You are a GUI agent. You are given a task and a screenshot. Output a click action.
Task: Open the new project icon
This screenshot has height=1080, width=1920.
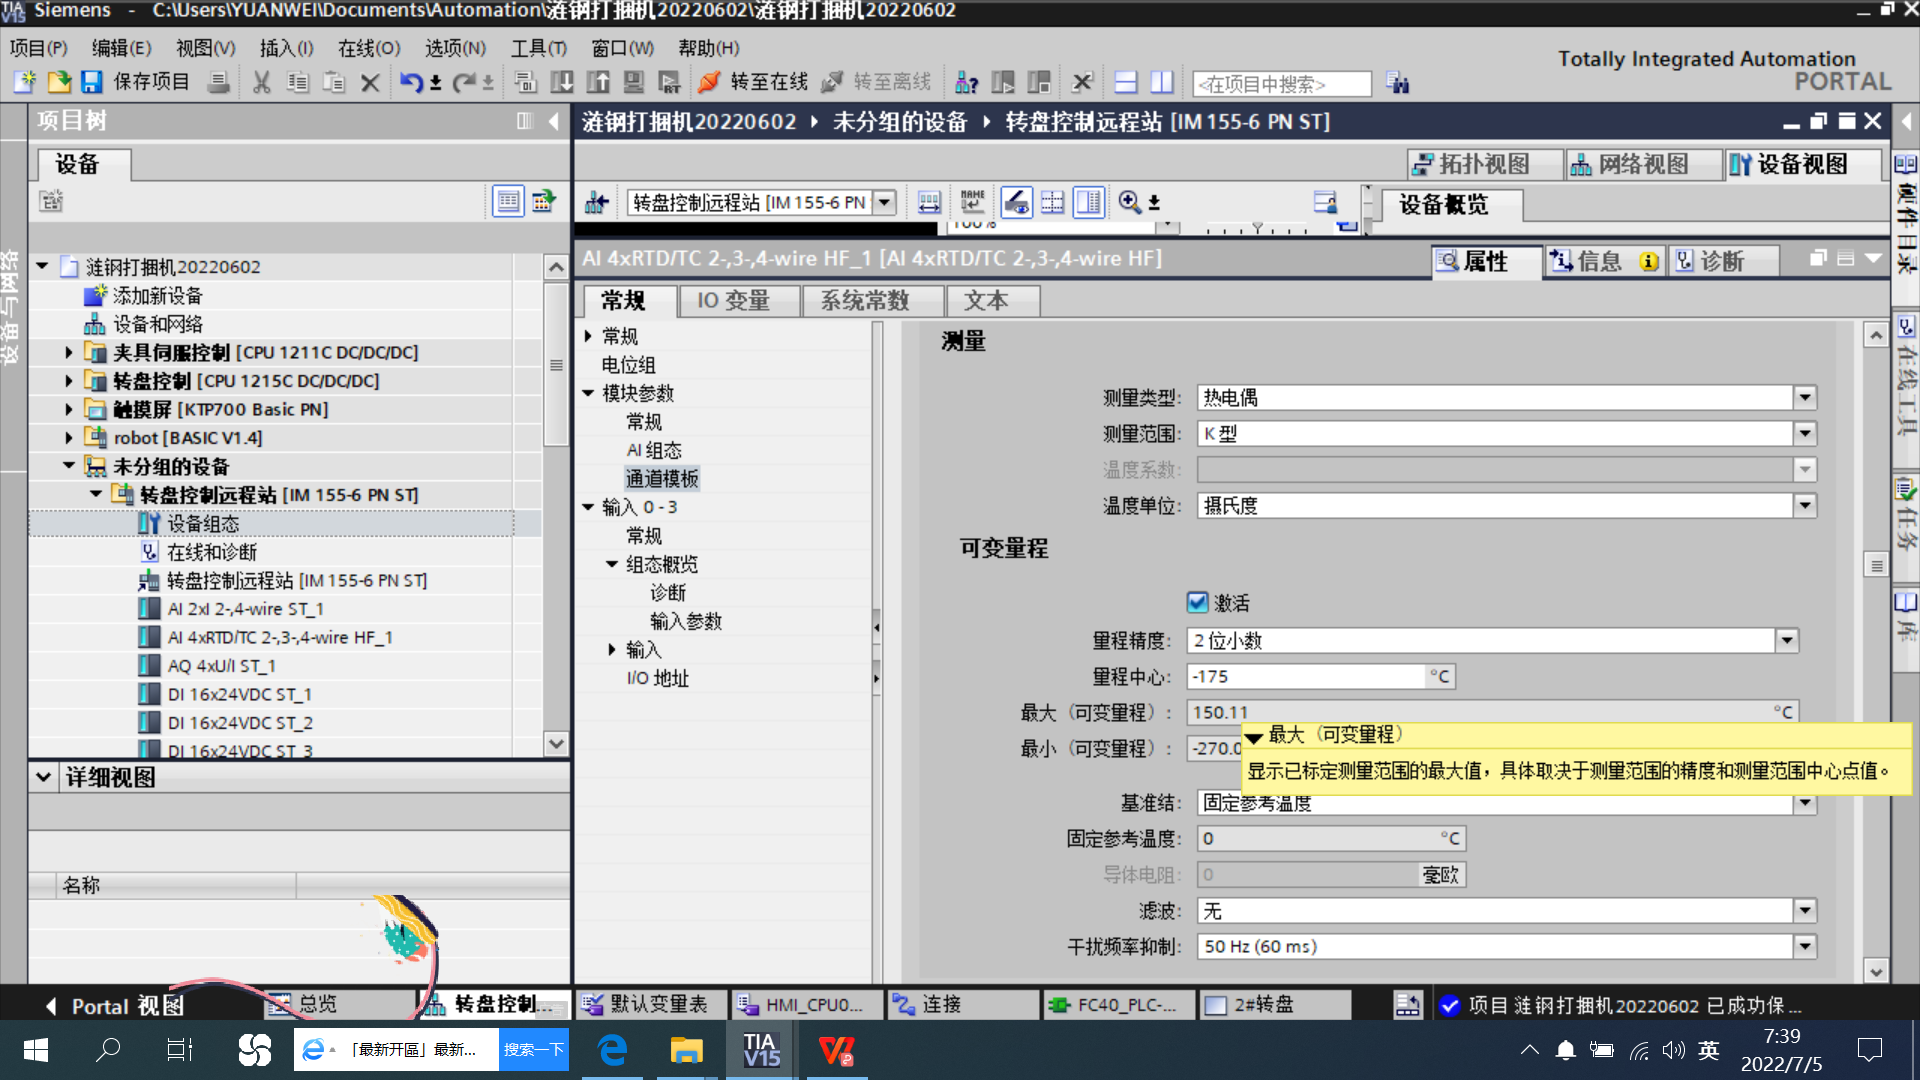pos(25,82)
